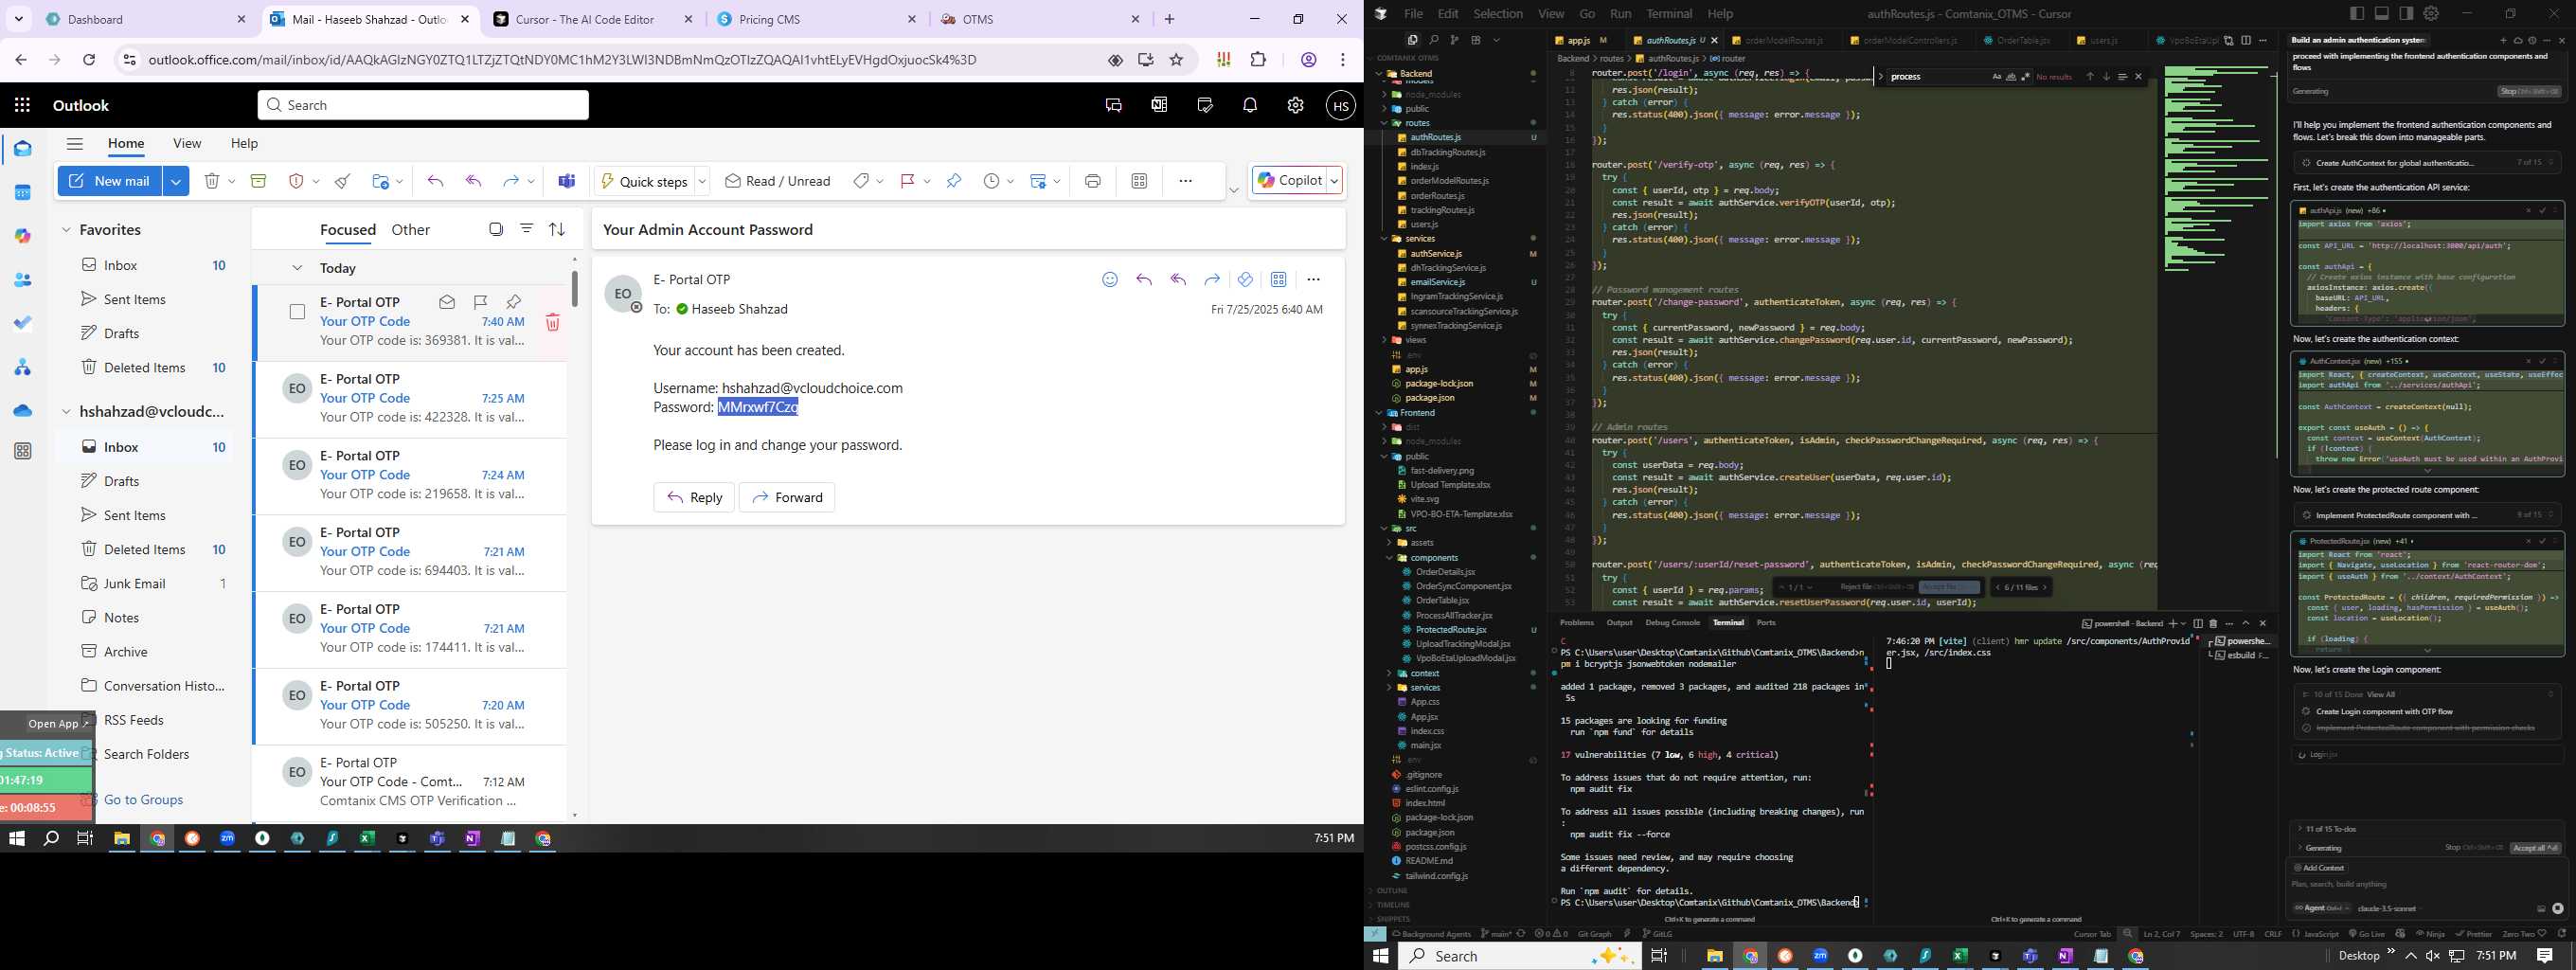Collapse the Favorites folder group
2576x970 pixels.
[x=66, y=230]
